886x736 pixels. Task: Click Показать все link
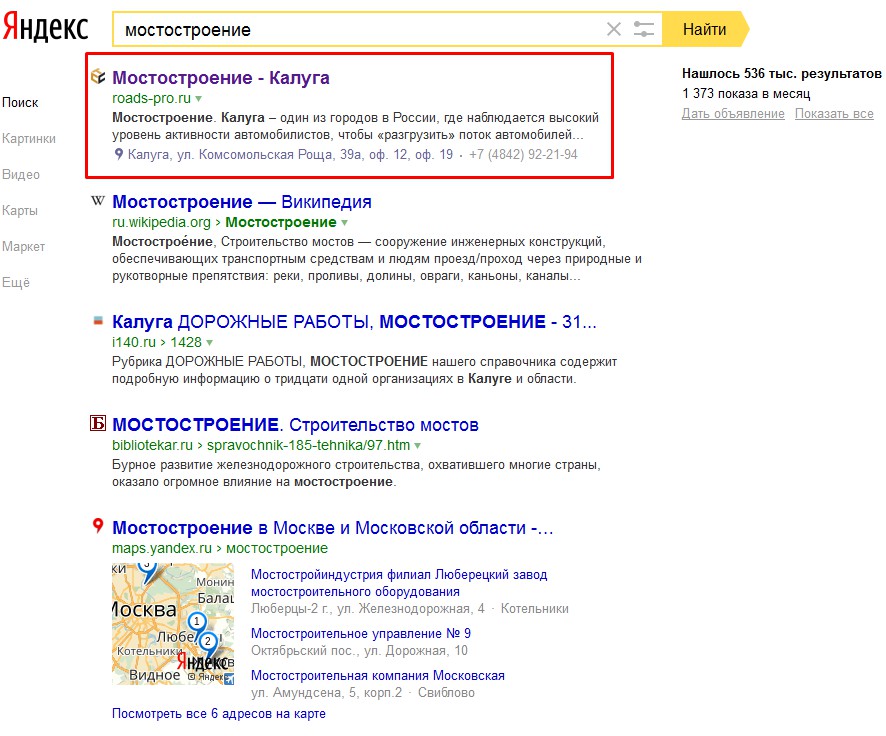(x=834, y=114)
